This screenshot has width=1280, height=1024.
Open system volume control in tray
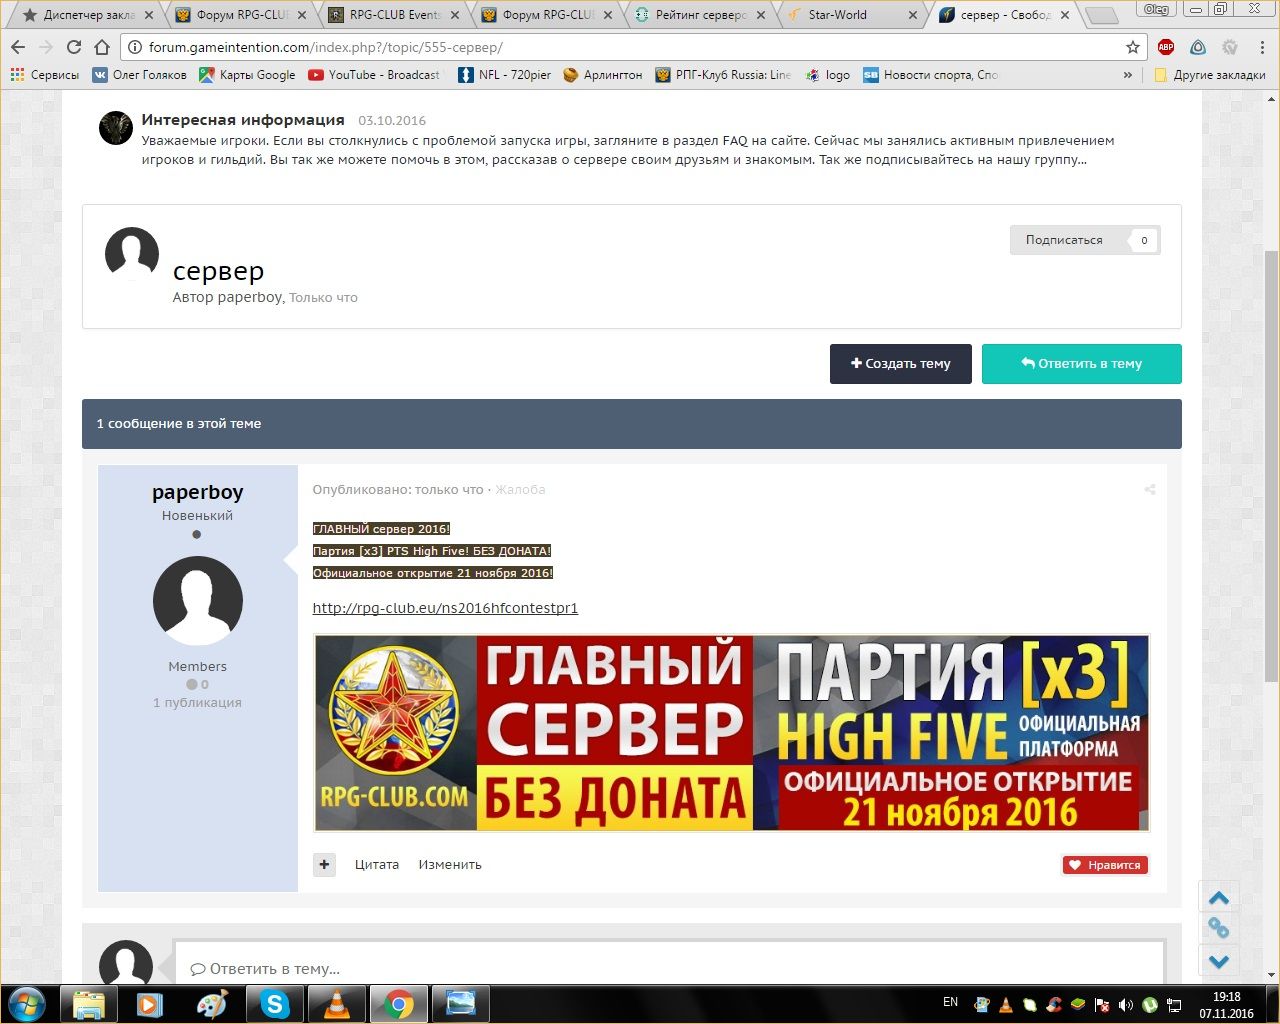1126,1005
